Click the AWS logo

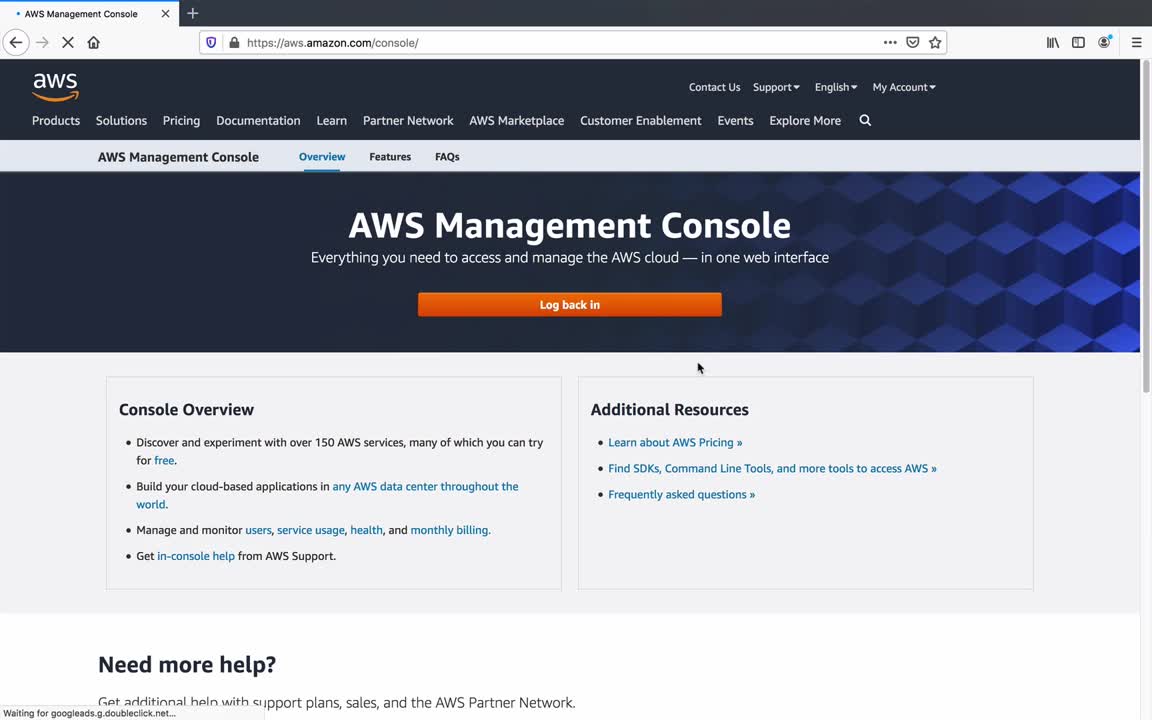pos(55,87)
